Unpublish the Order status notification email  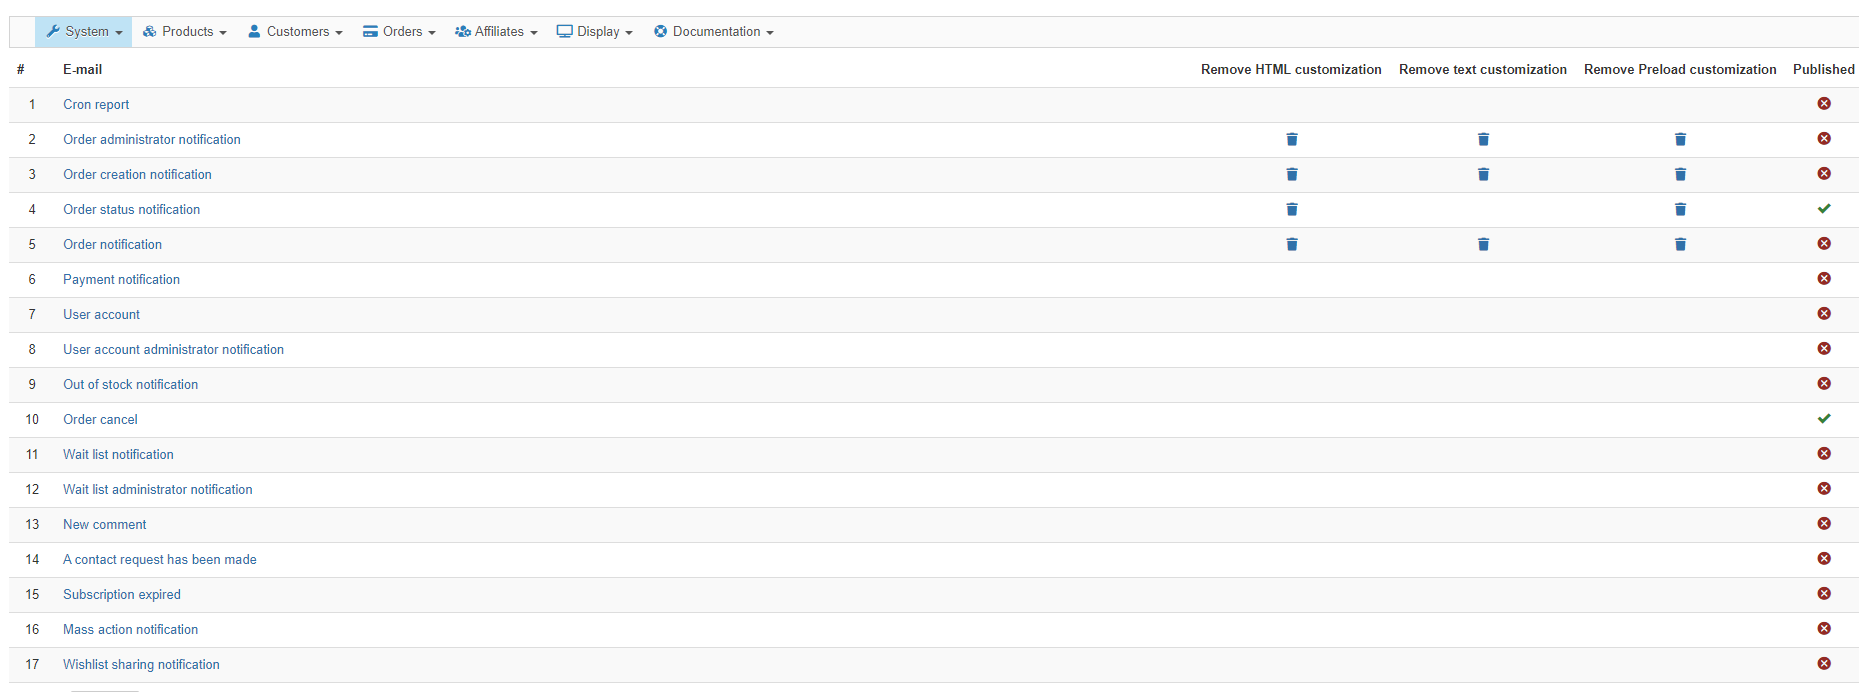click(x=1823, y=209)
